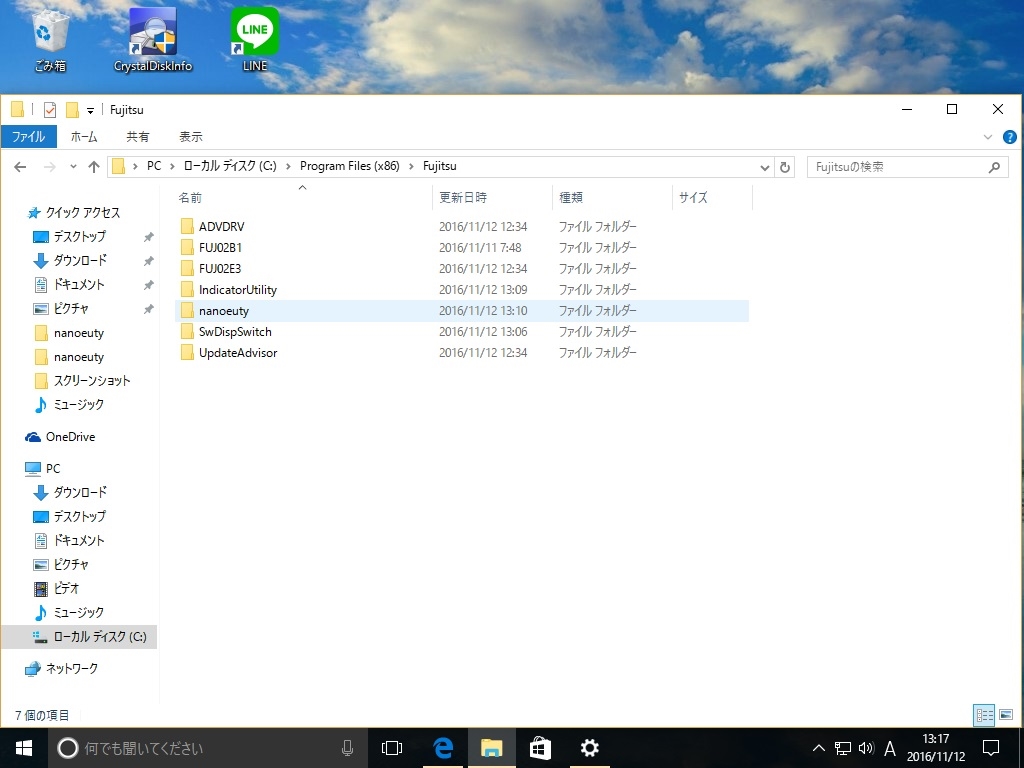Switch to details view icon in status bar
Screen dimensions: 1024x768
point(984,715)
